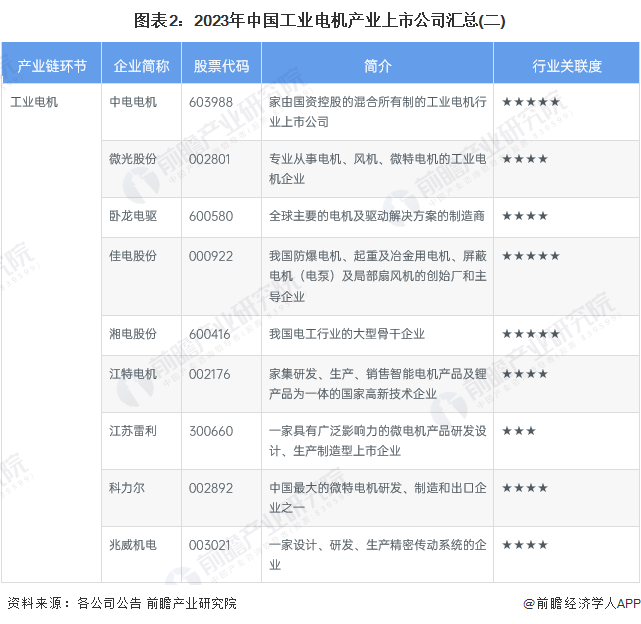
Task: Select company name '兆威机电'
Action: 133,544
